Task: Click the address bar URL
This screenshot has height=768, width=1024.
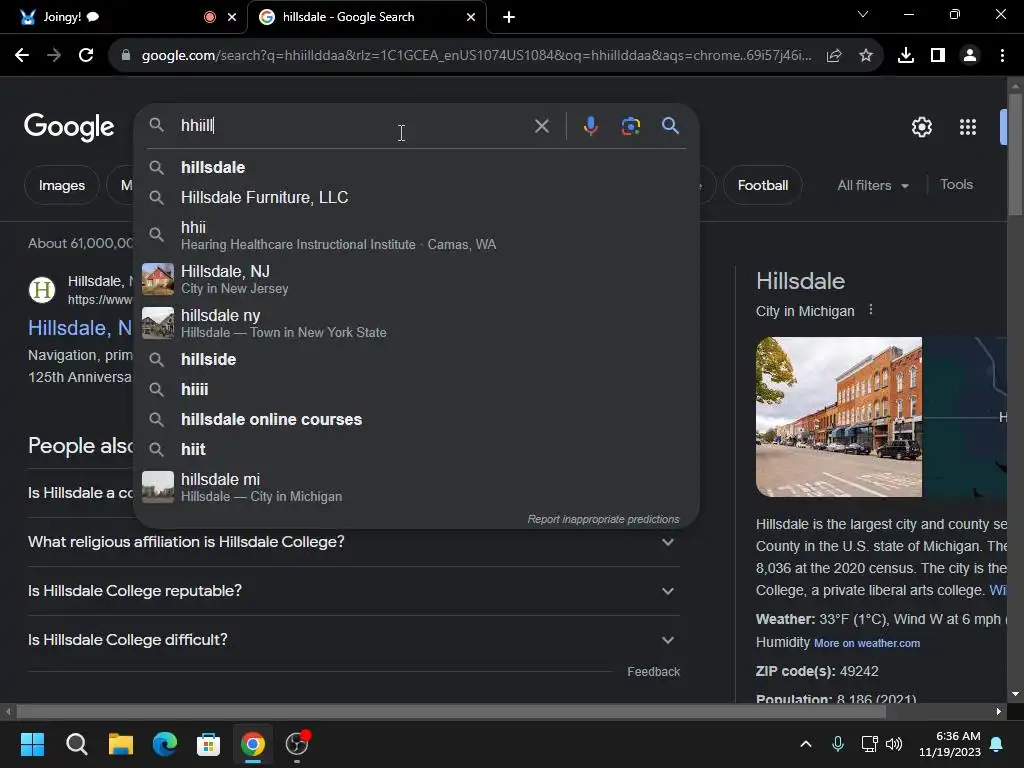Action: tap(477, 56)
